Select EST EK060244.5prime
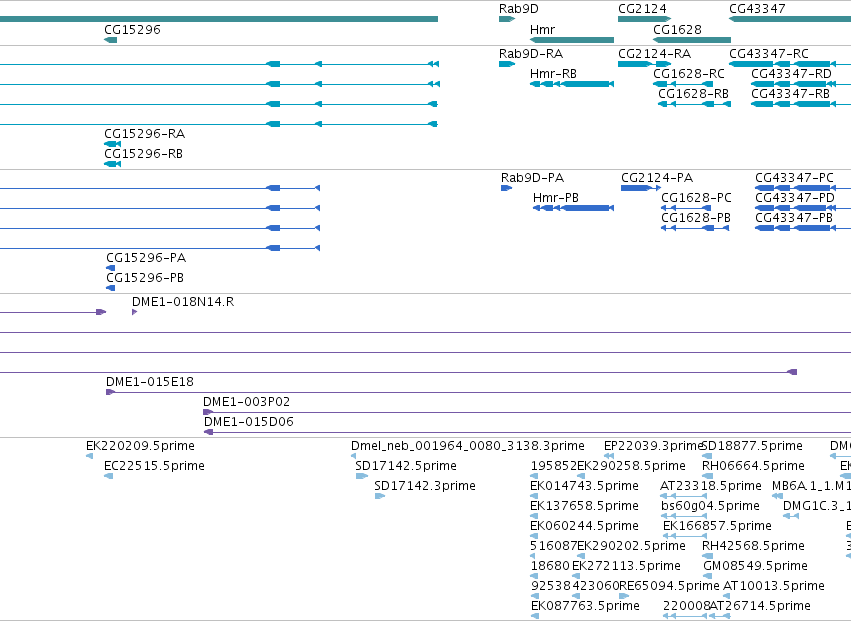 (x=584, y=527)
